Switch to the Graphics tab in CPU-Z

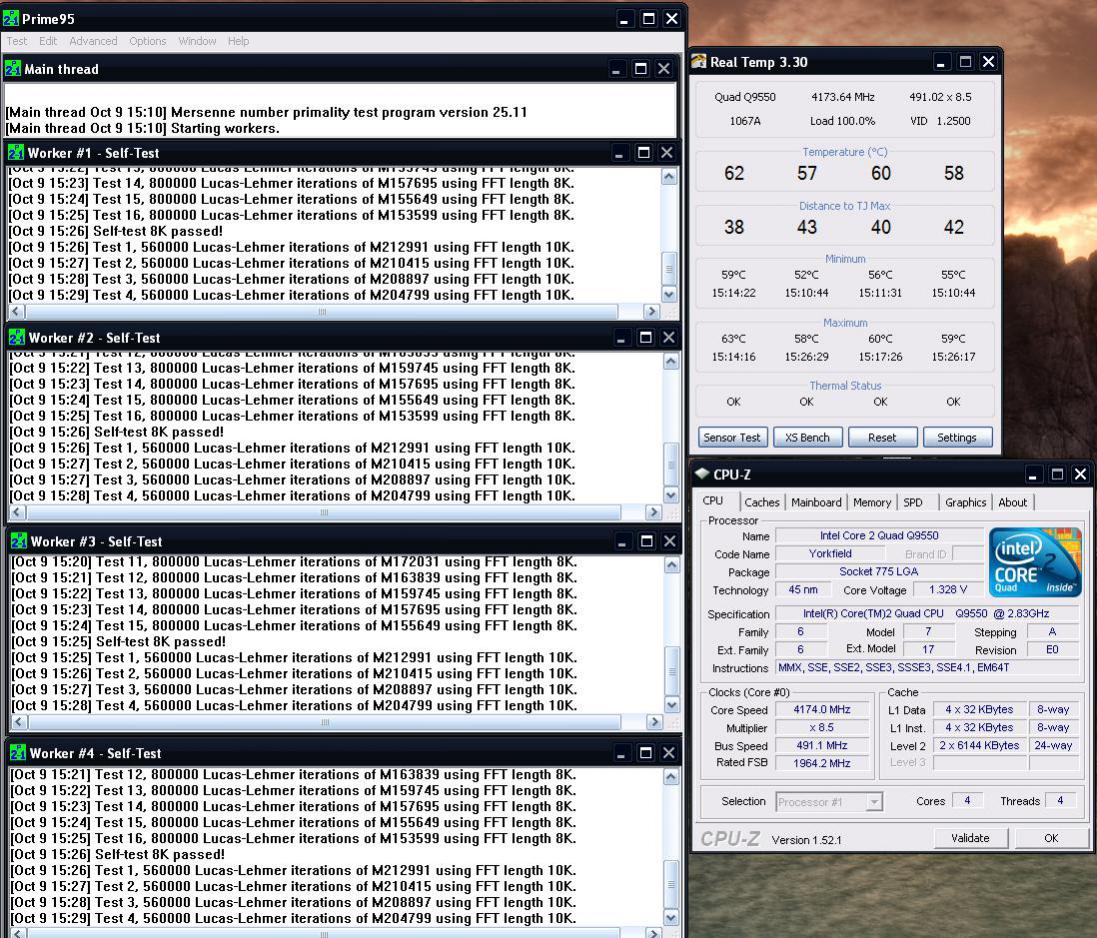(x=965, y=502)
